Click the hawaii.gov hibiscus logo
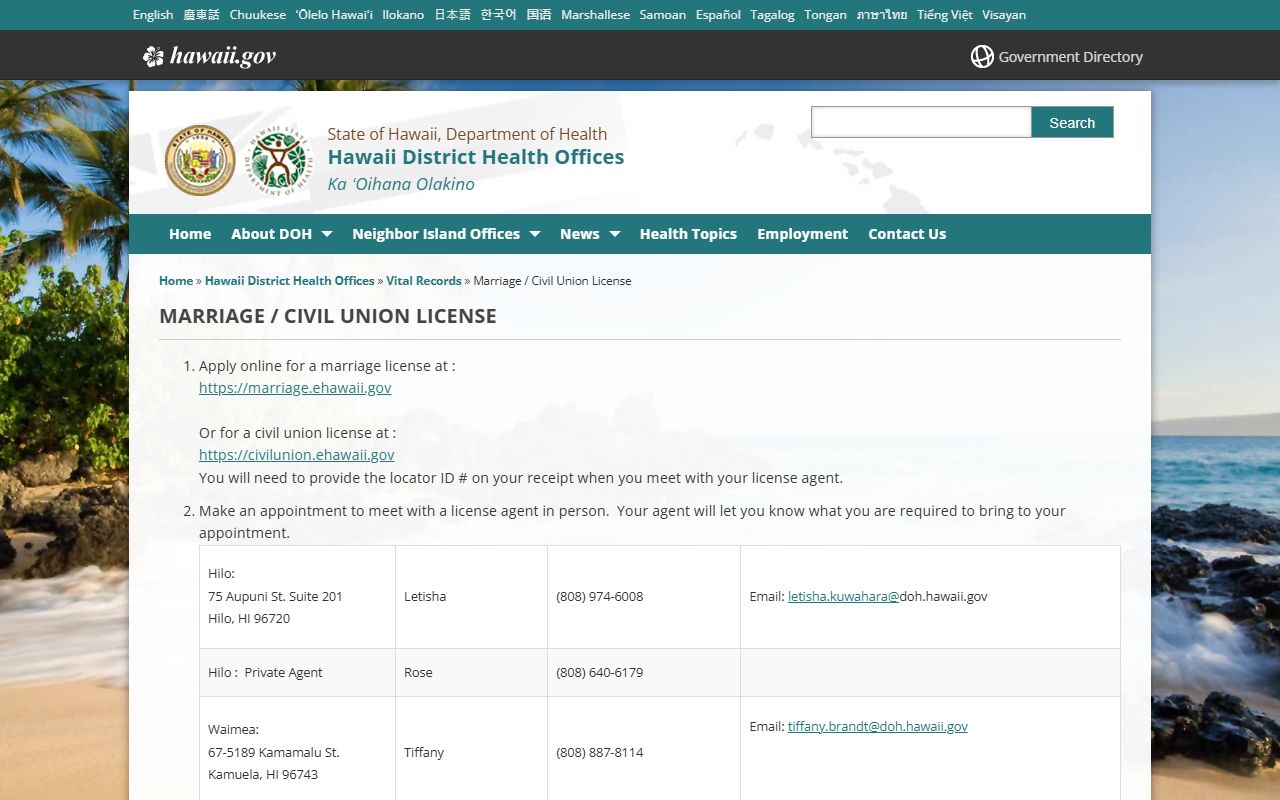 tap(153, 56)
